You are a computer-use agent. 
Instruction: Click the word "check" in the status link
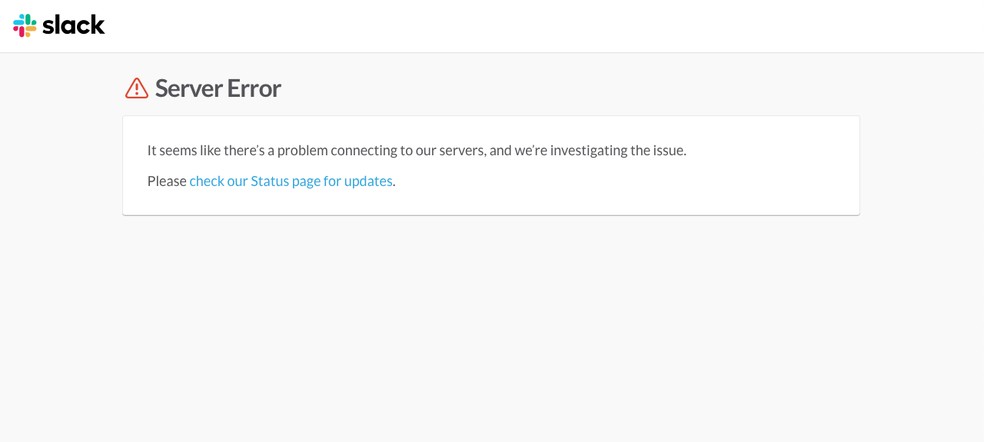coord(206,181)
